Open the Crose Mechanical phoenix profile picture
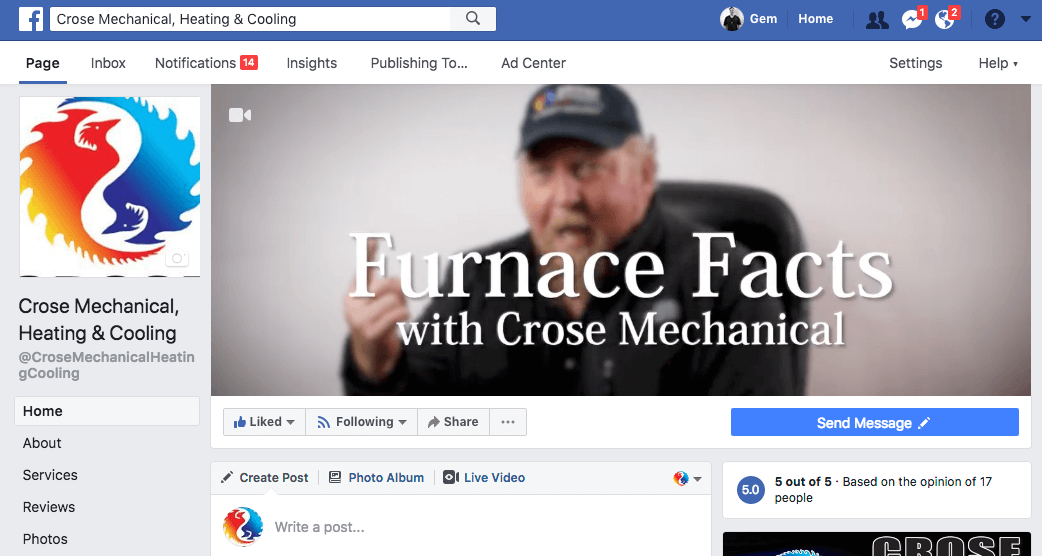Screen dimensions: 1042x556 [110, 187]
